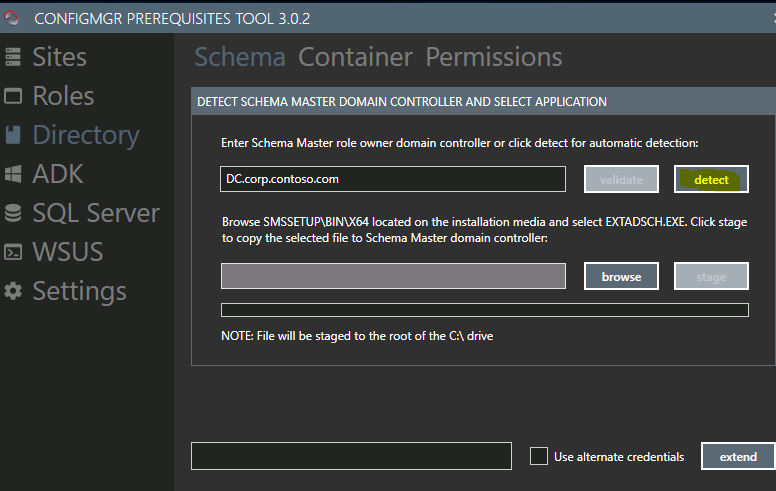Click the staging progress bar
Viewport: 776px width, 491px height.
point(485,310)
